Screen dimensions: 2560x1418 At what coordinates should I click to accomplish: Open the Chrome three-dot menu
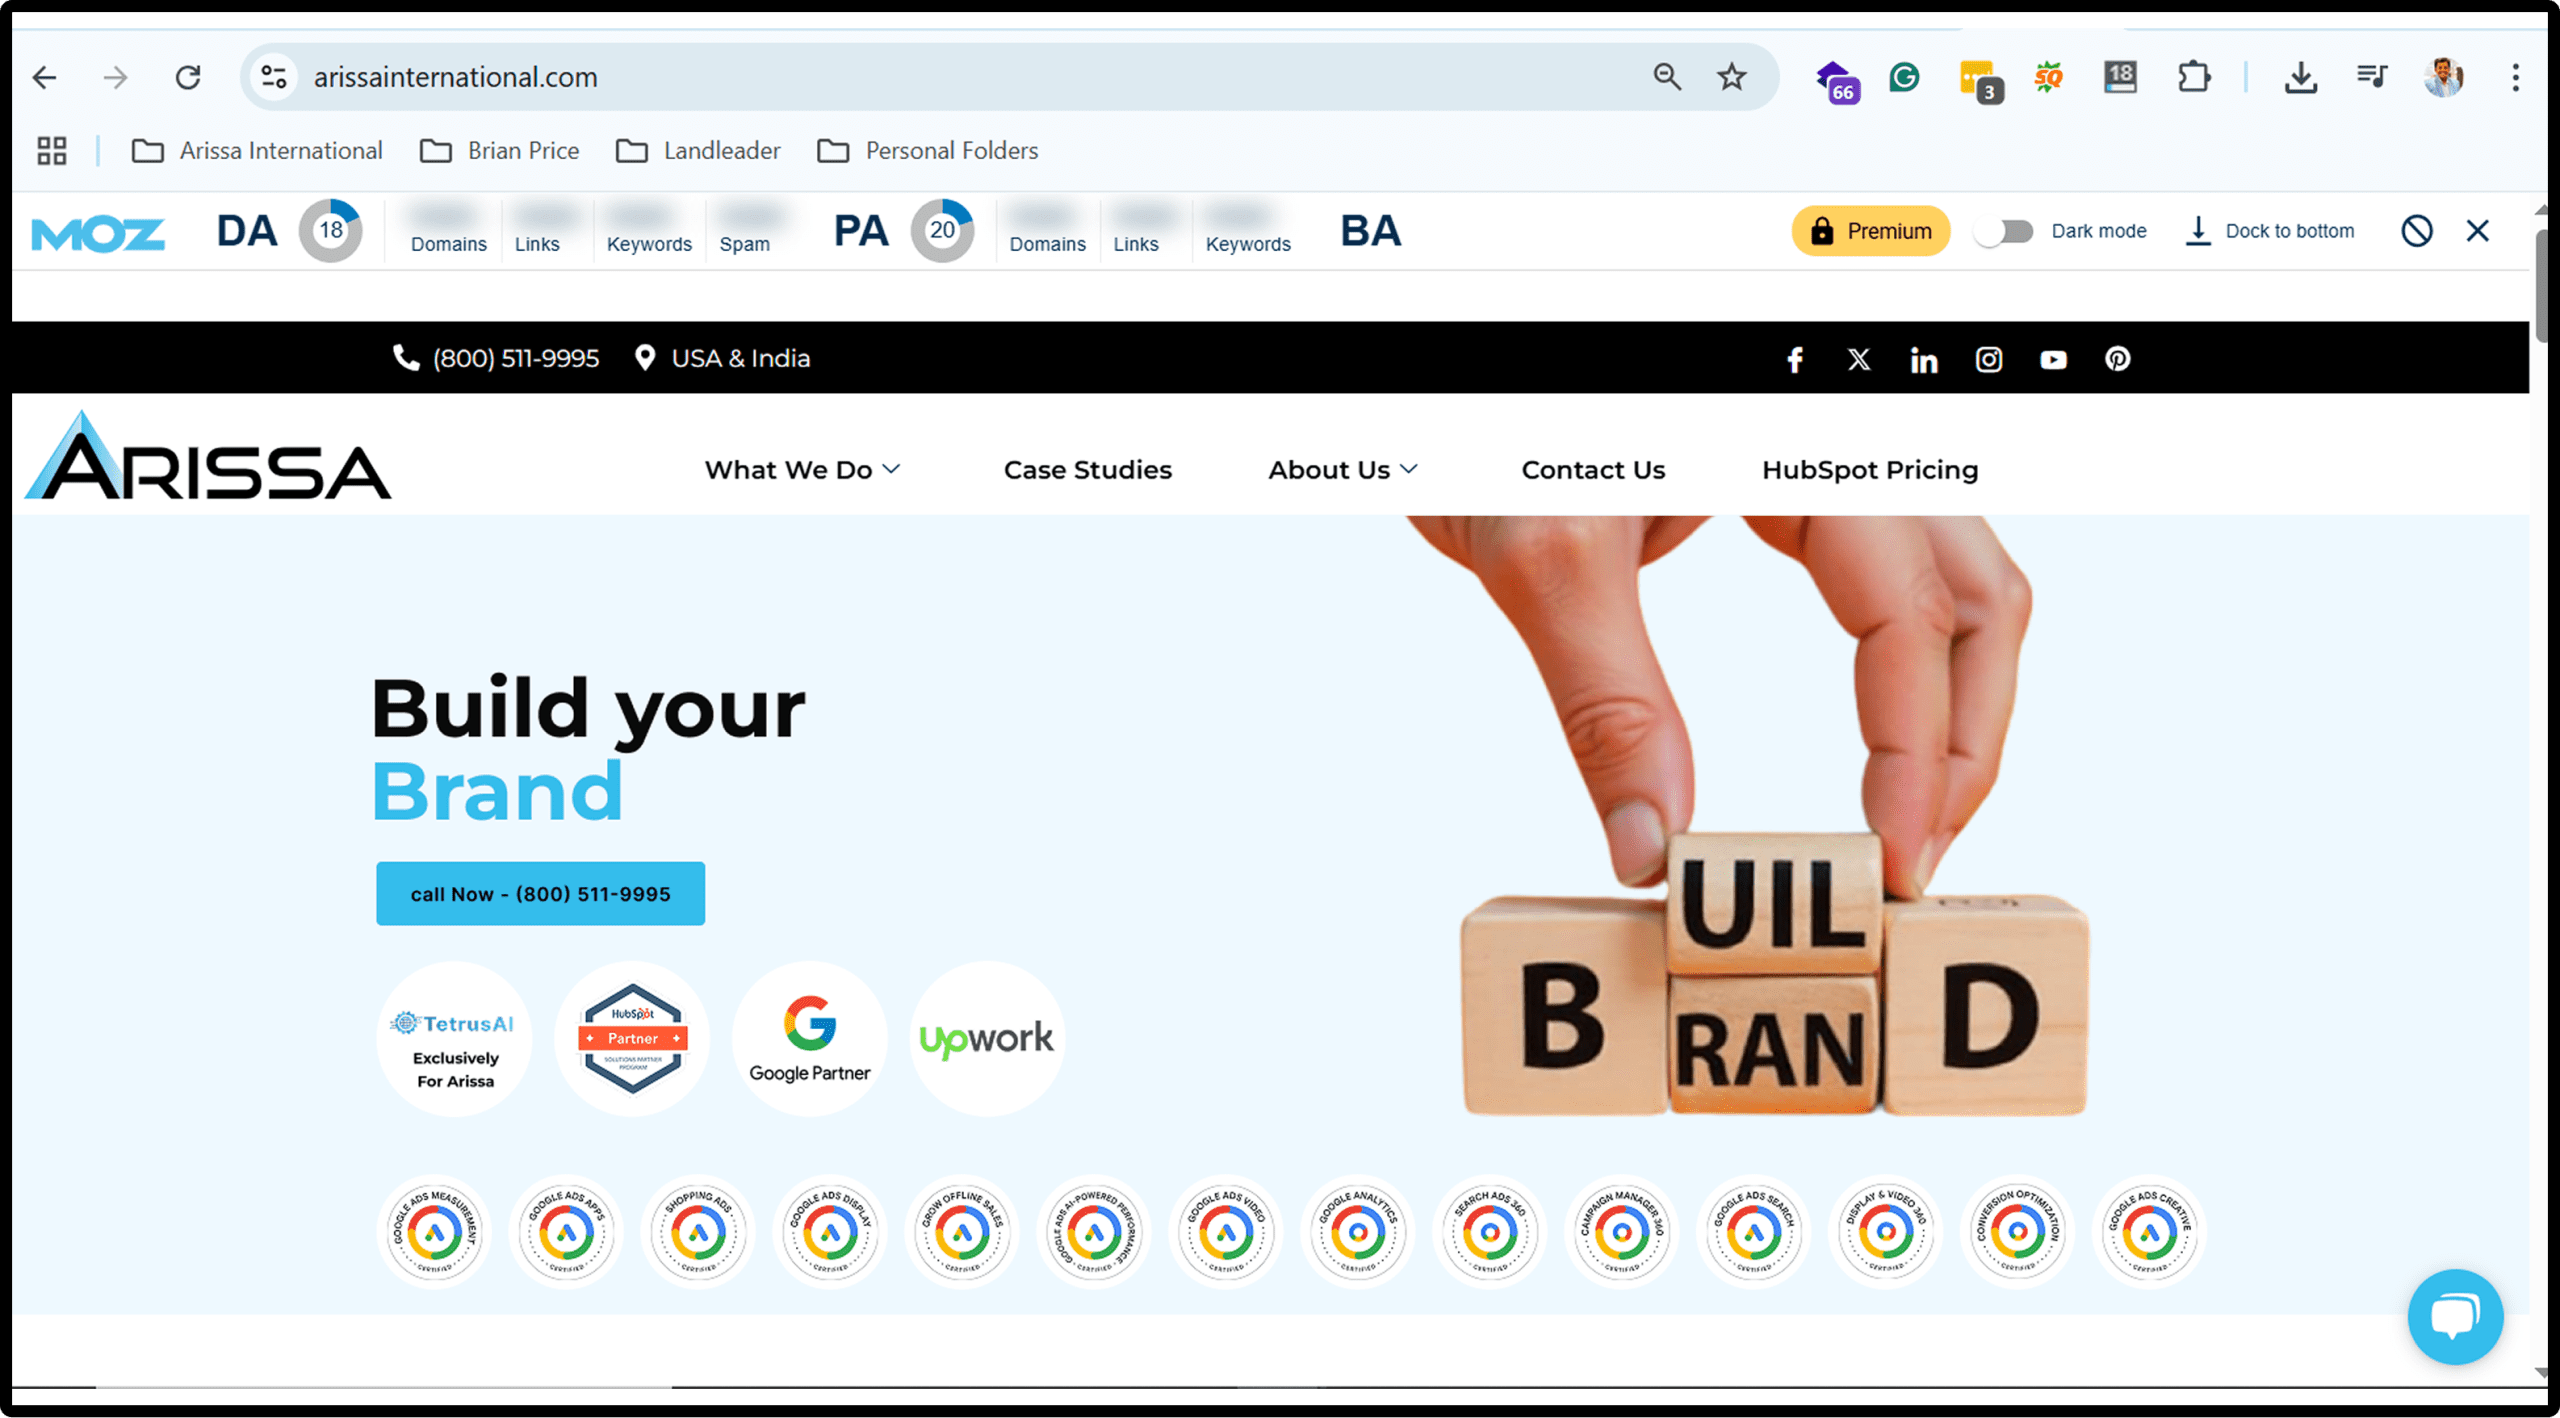2515,77
